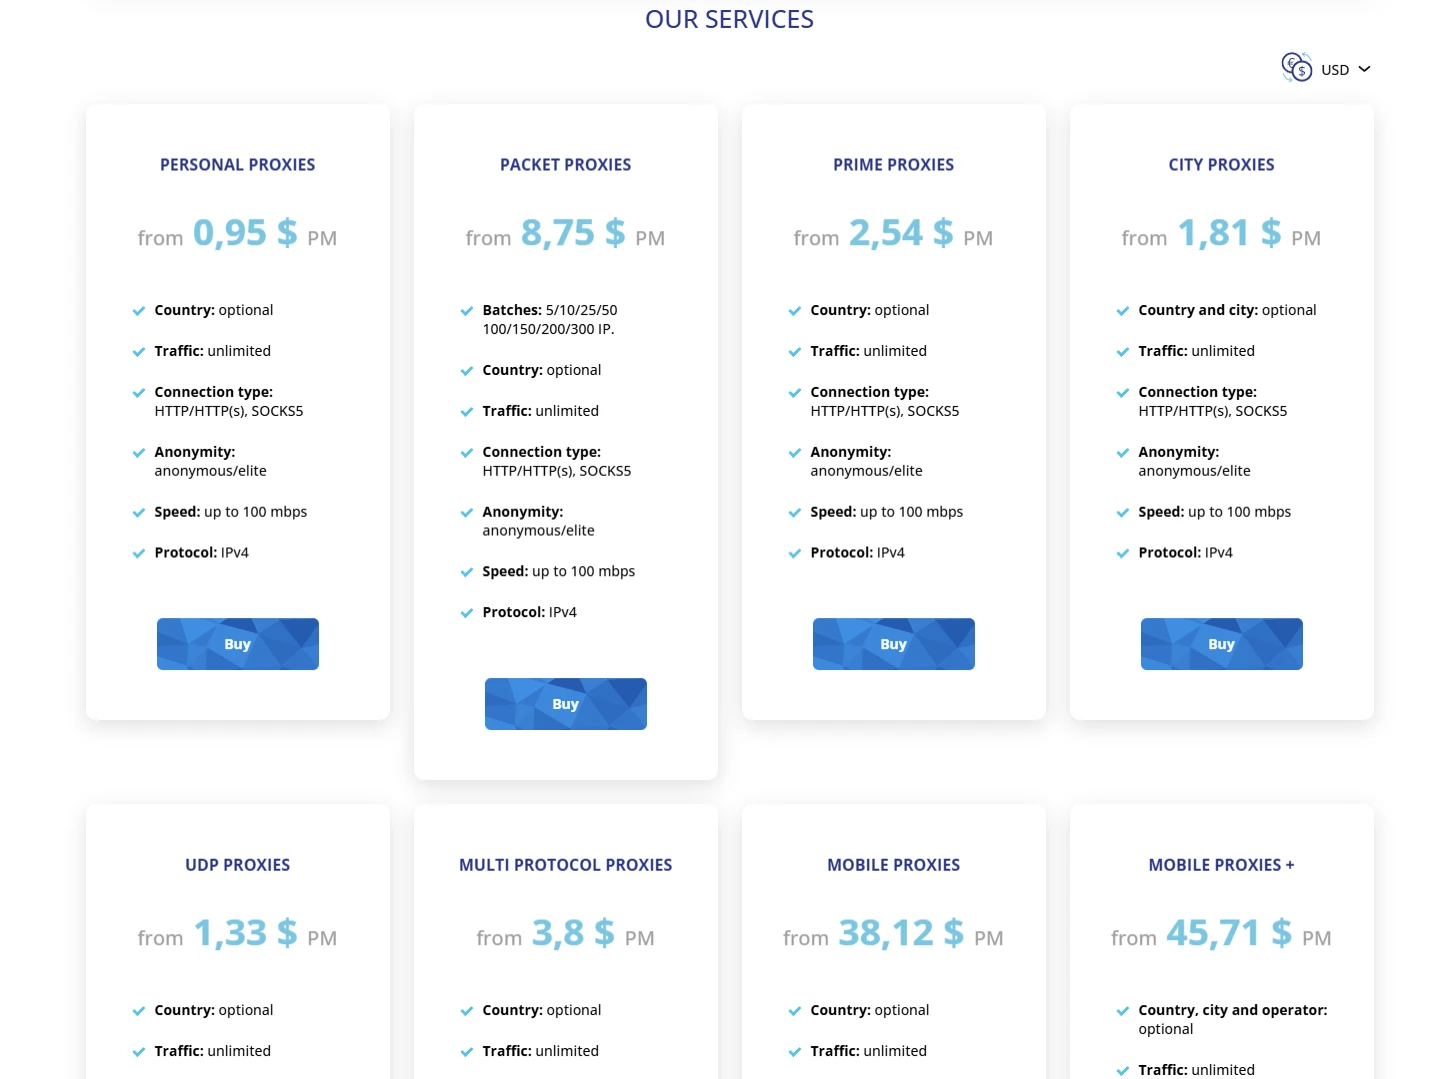Click the 1,33 $ price
The image size is (1437, 1079).
coord(245,933)
